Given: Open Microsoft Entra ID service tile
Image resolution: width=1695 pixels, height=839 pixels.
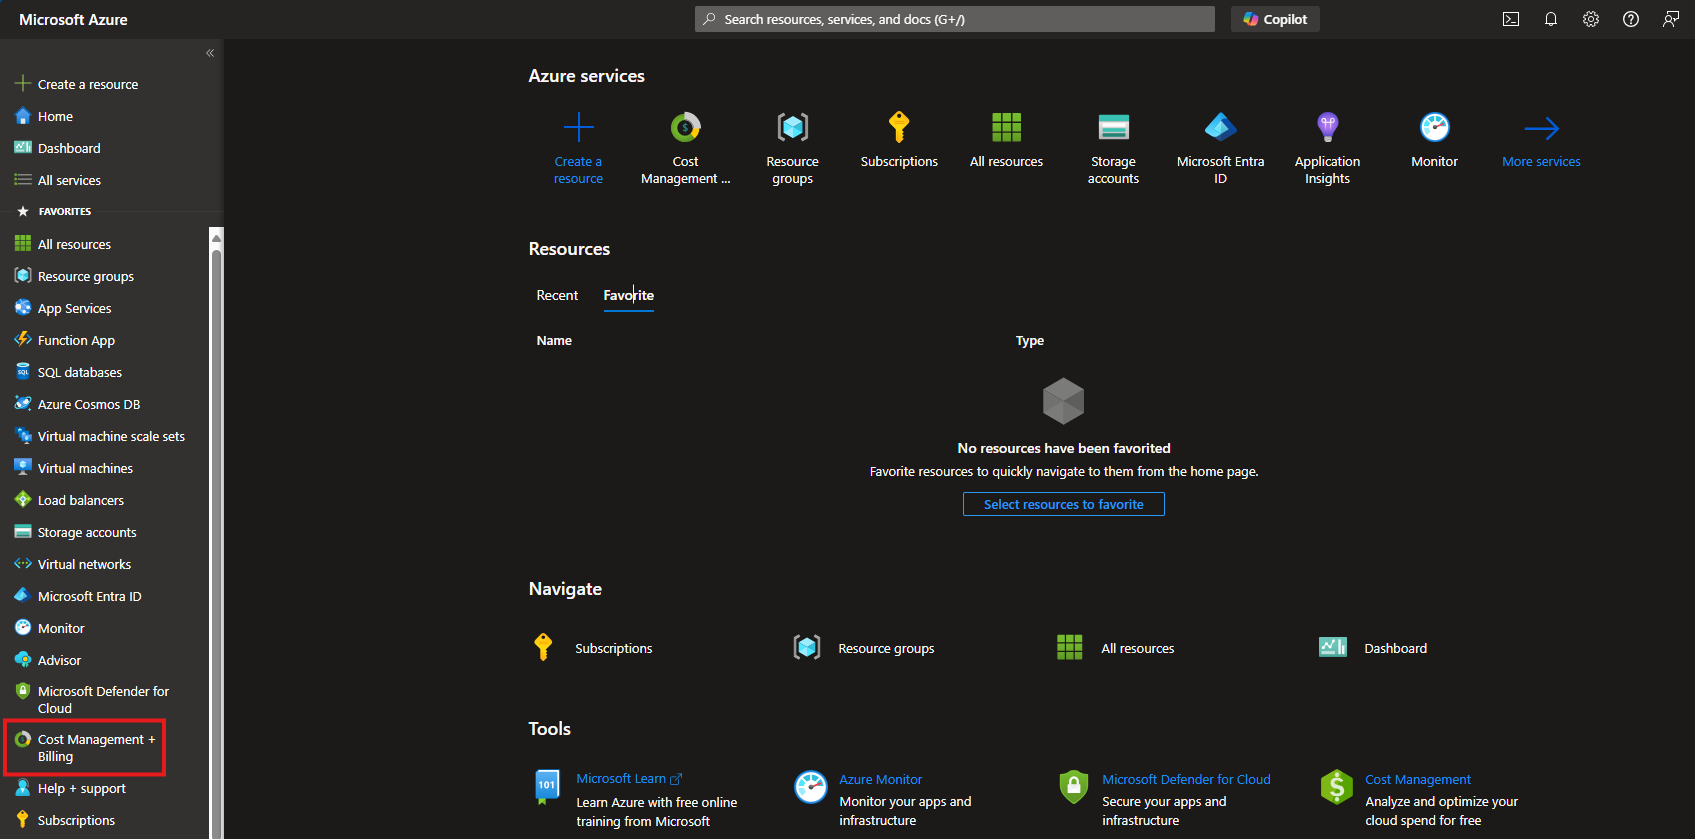Looking at the screenshot, I should 1220,149.
